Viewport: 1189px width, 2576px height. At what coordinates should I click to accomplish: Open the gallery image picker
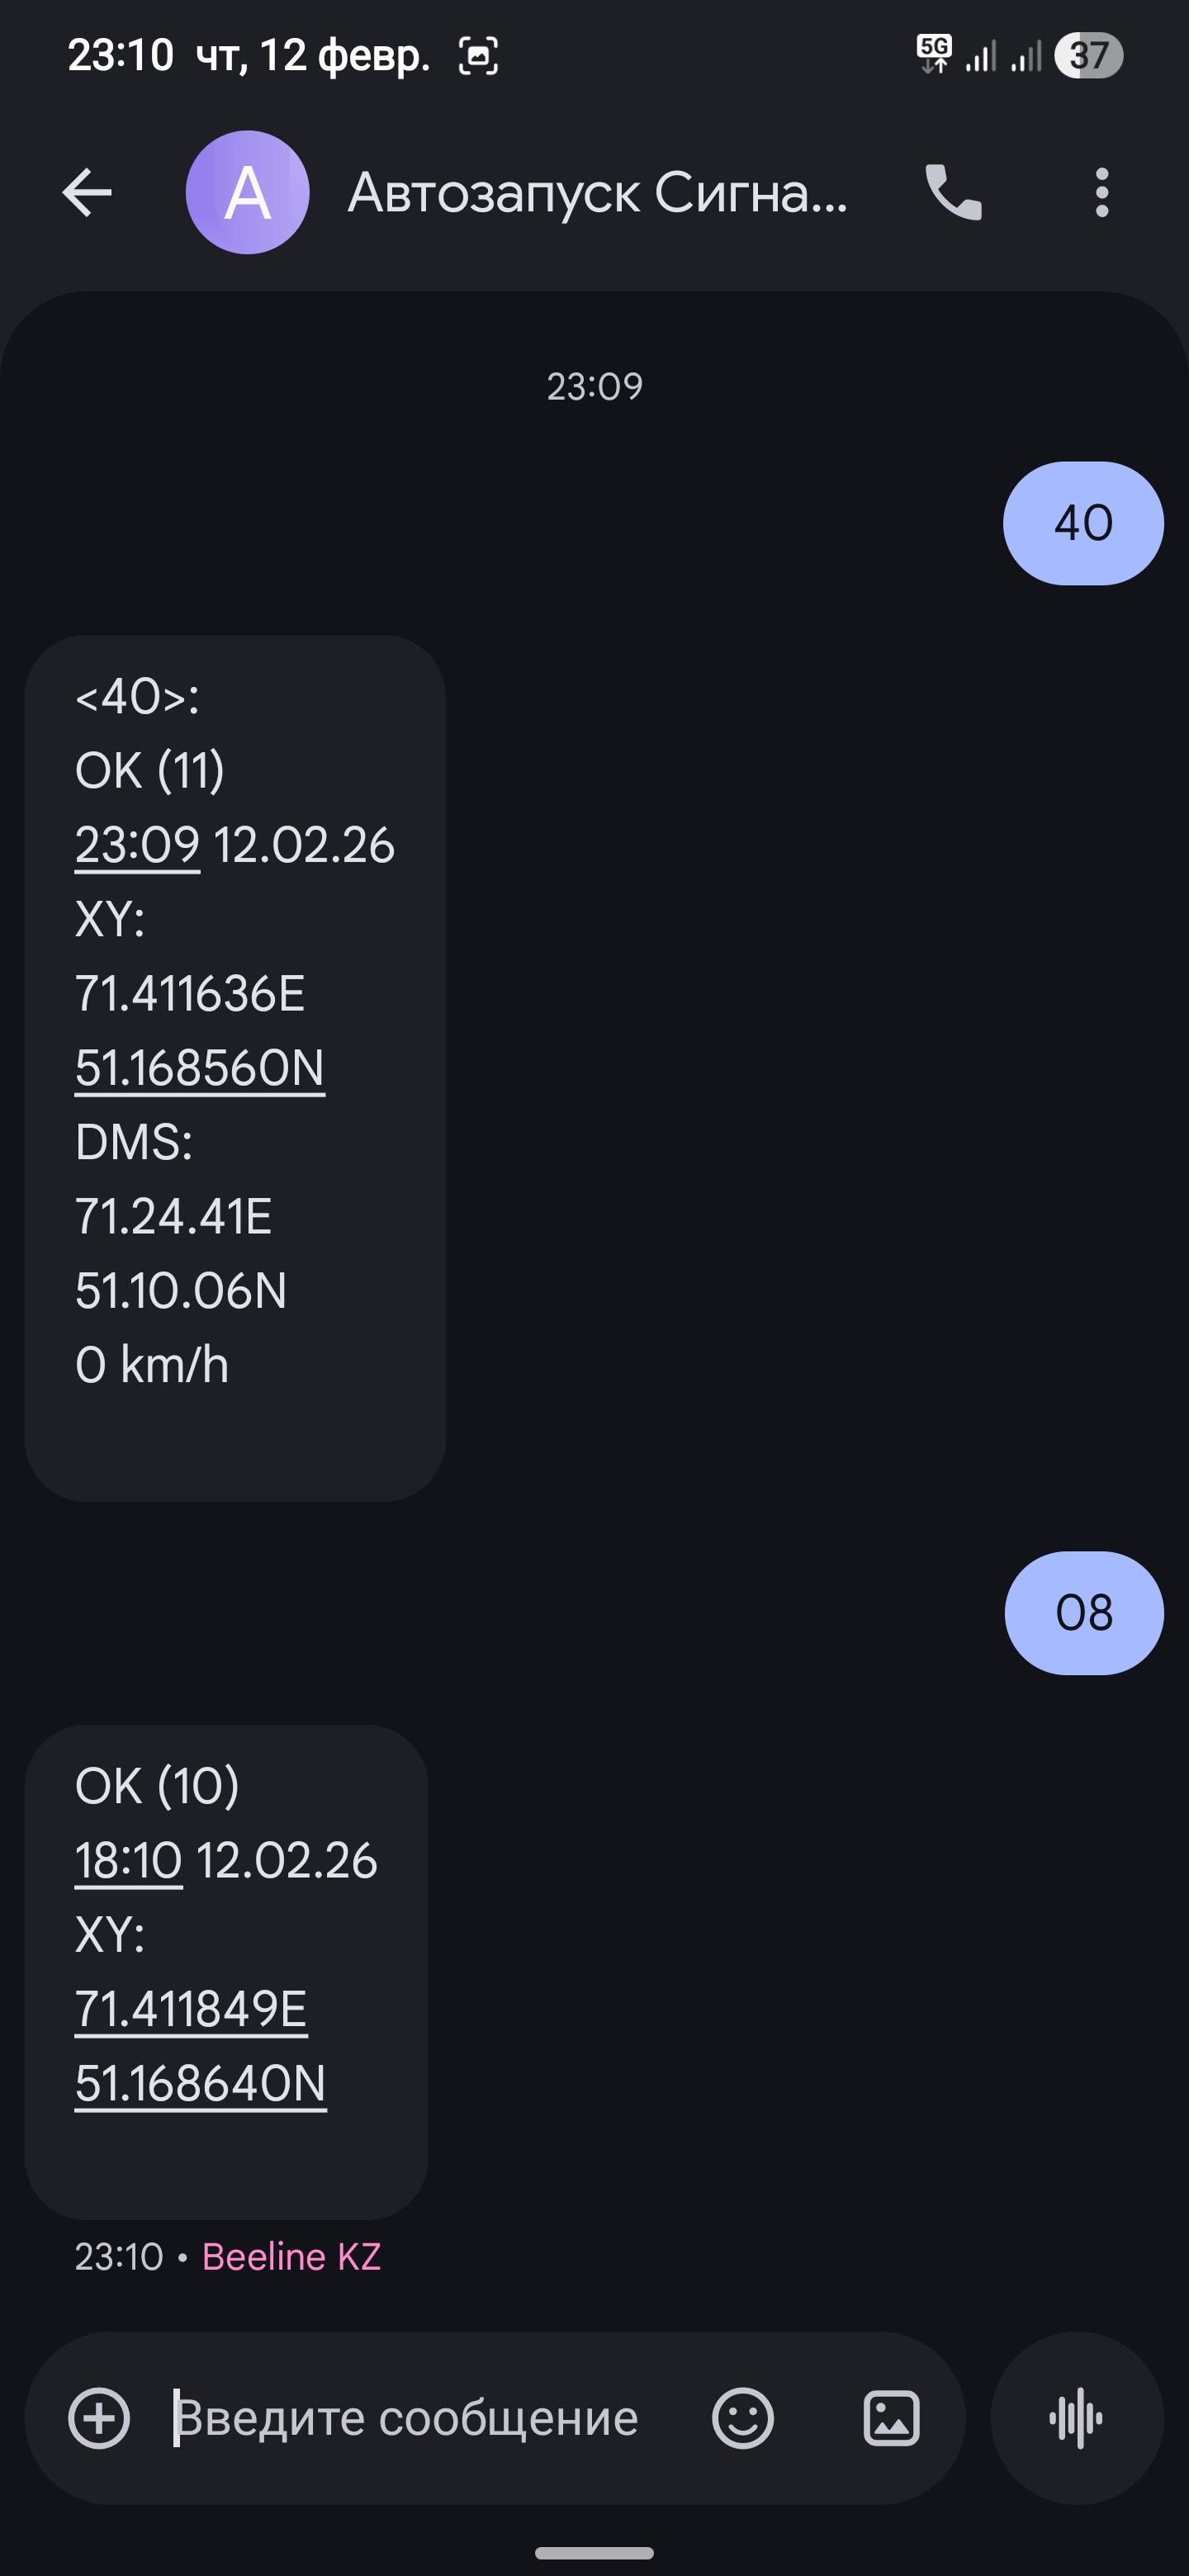[x=891, y=2418]
